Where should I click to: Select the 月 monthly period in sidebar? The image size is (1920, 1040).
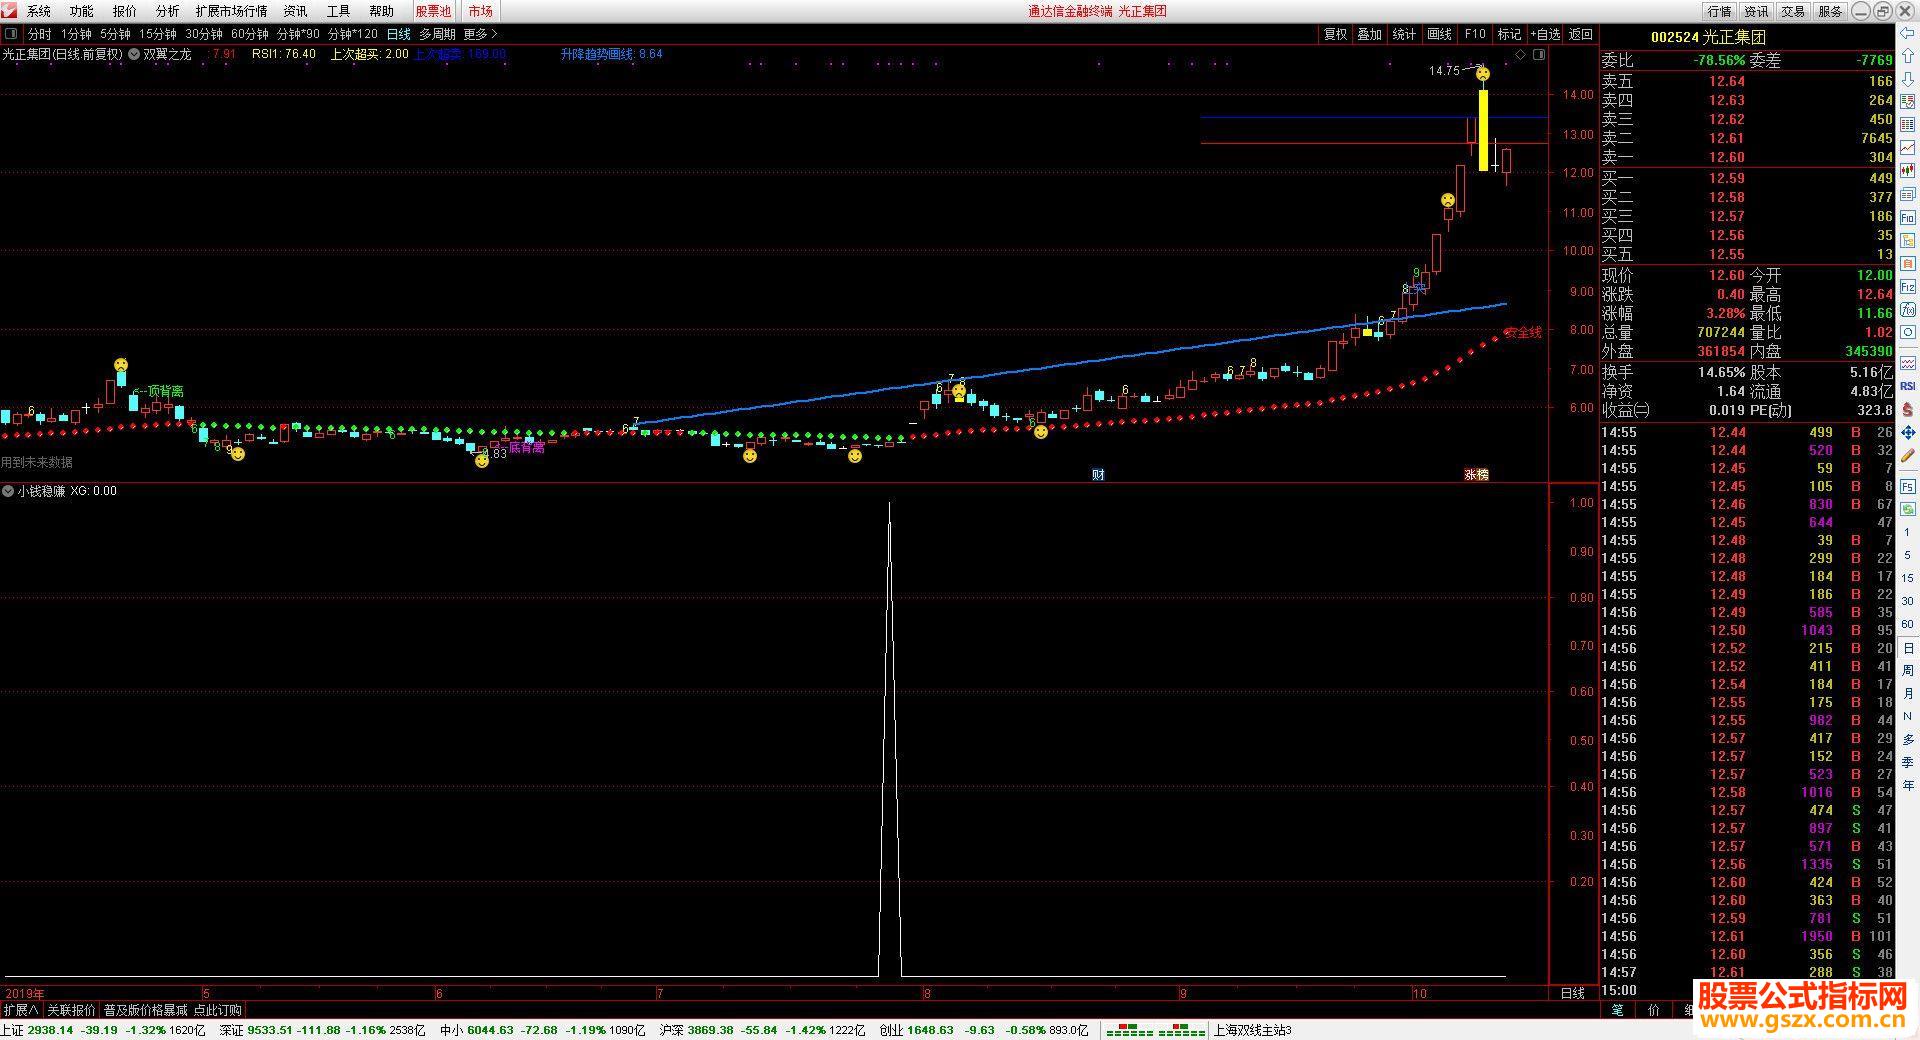point(1908,694)
